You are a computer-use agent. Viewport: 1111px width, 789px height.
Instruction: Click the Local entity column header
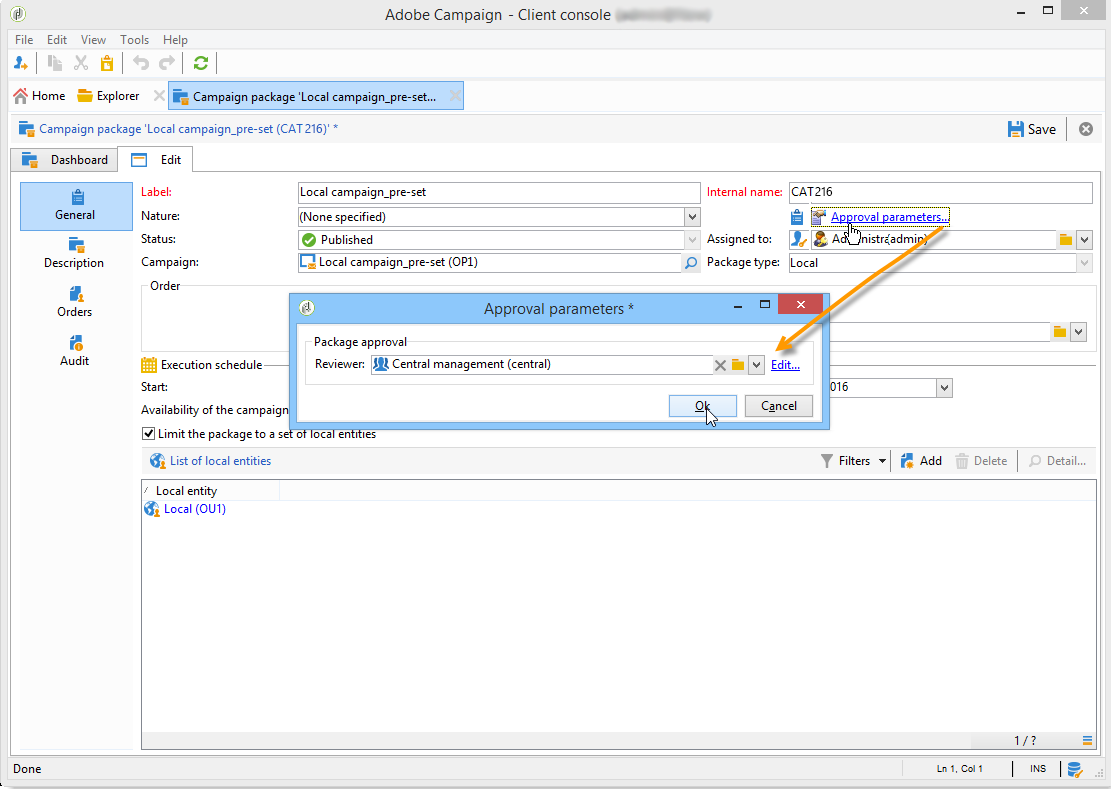coord(210,491)
